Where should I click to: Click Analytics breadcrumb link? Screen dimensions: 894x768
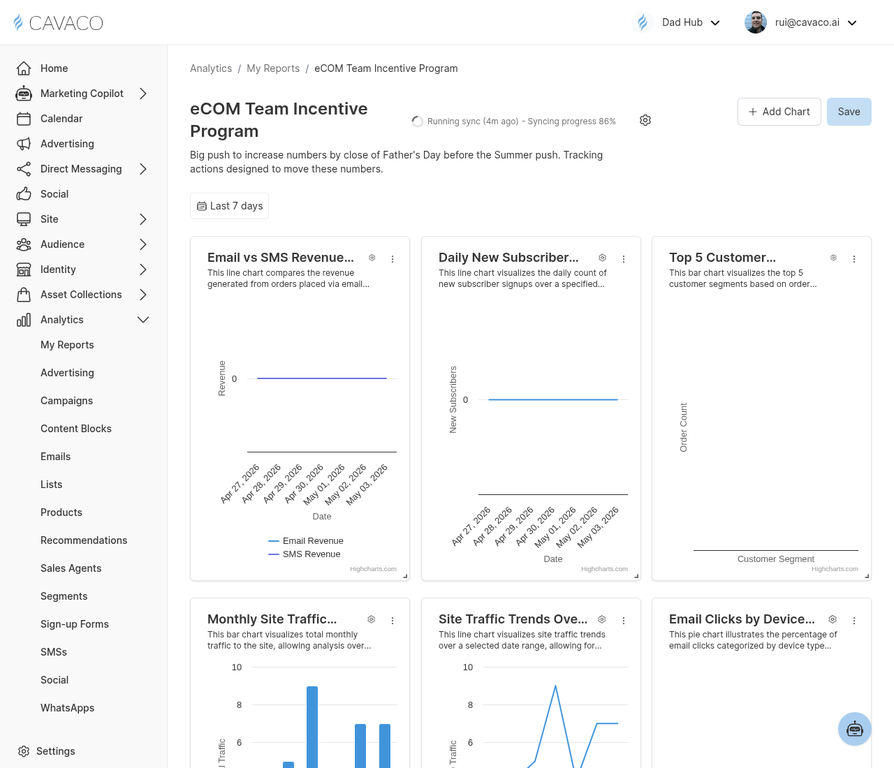(211, 68)
